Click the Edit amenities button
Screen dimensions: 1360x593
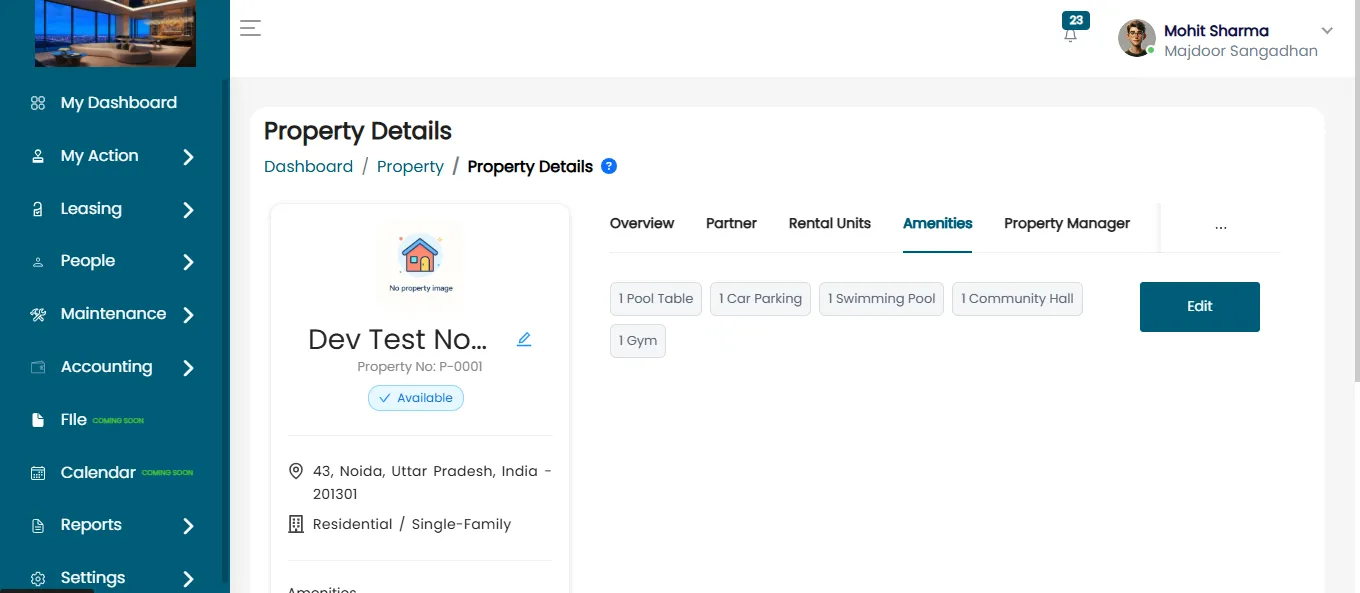[x=1200, y=307]
